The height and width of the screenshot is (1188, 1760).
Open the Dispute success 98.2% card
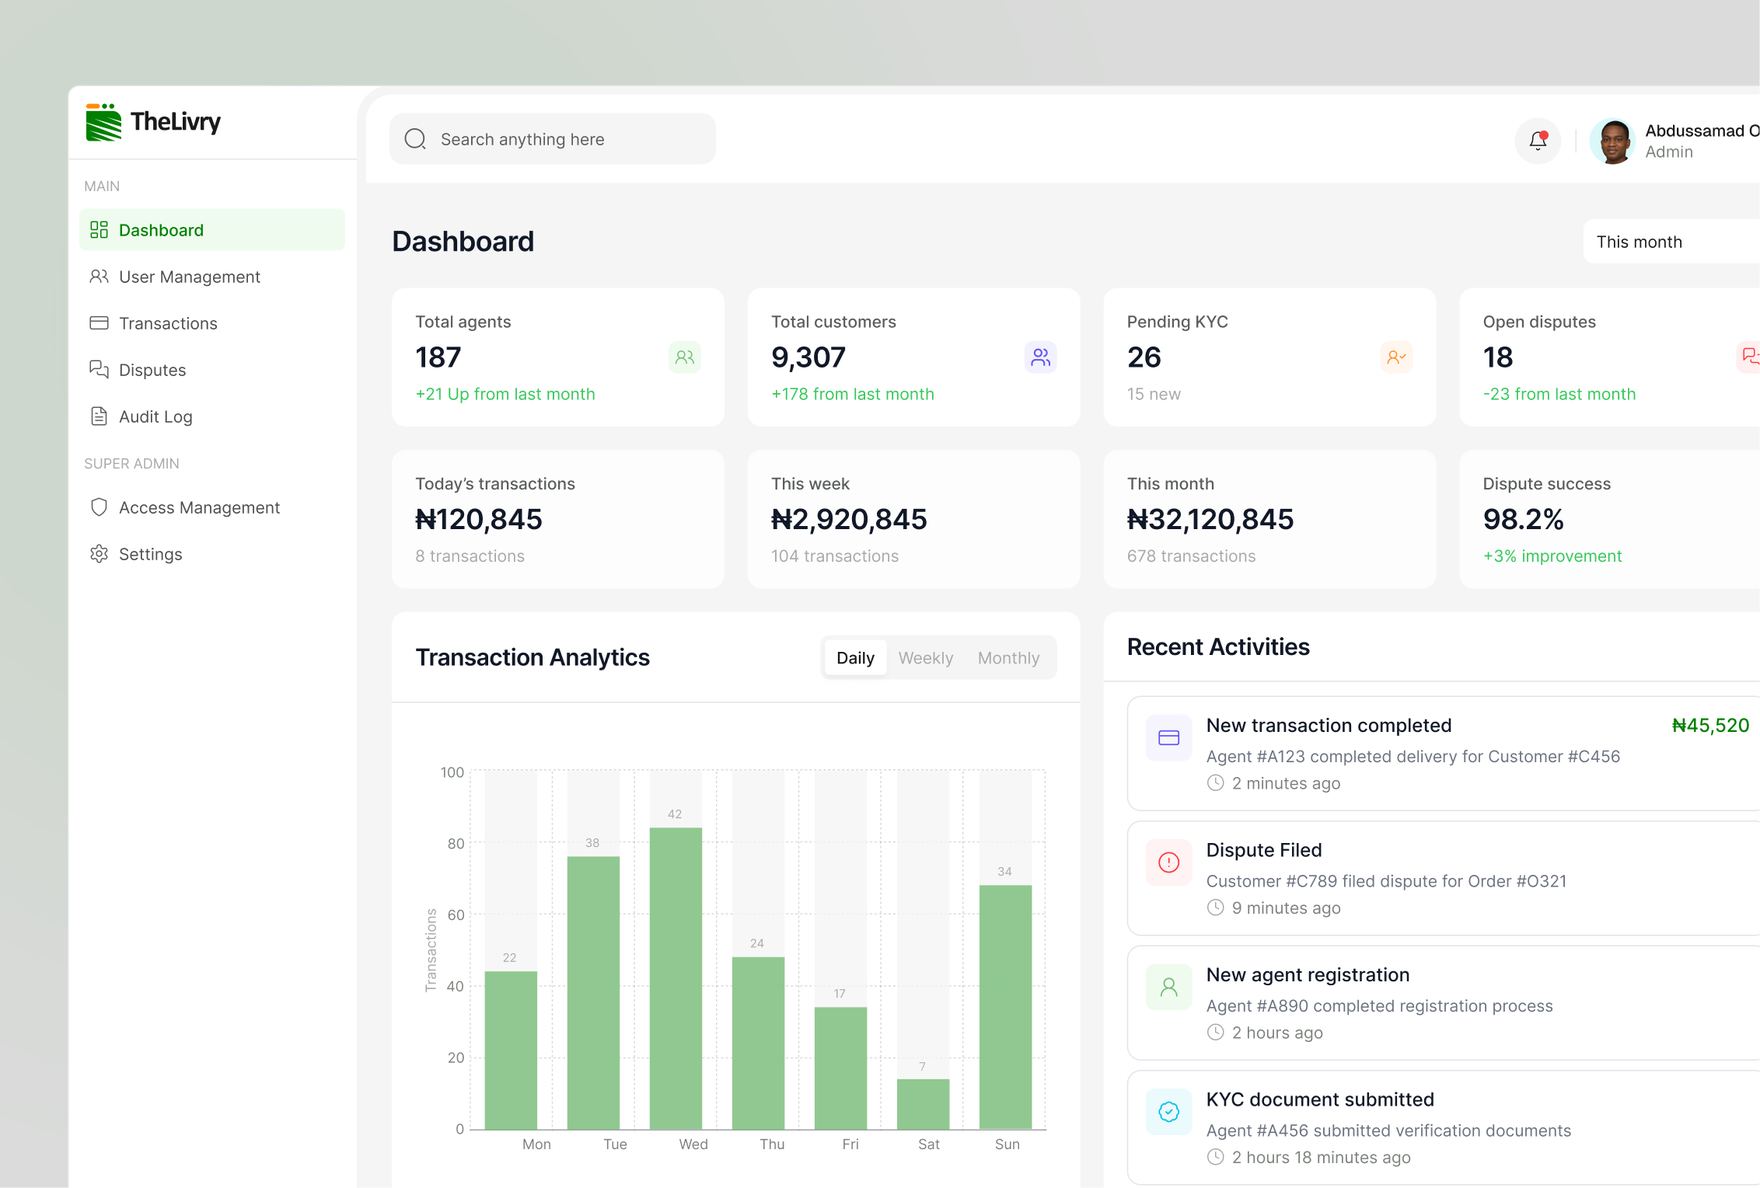1610,519
